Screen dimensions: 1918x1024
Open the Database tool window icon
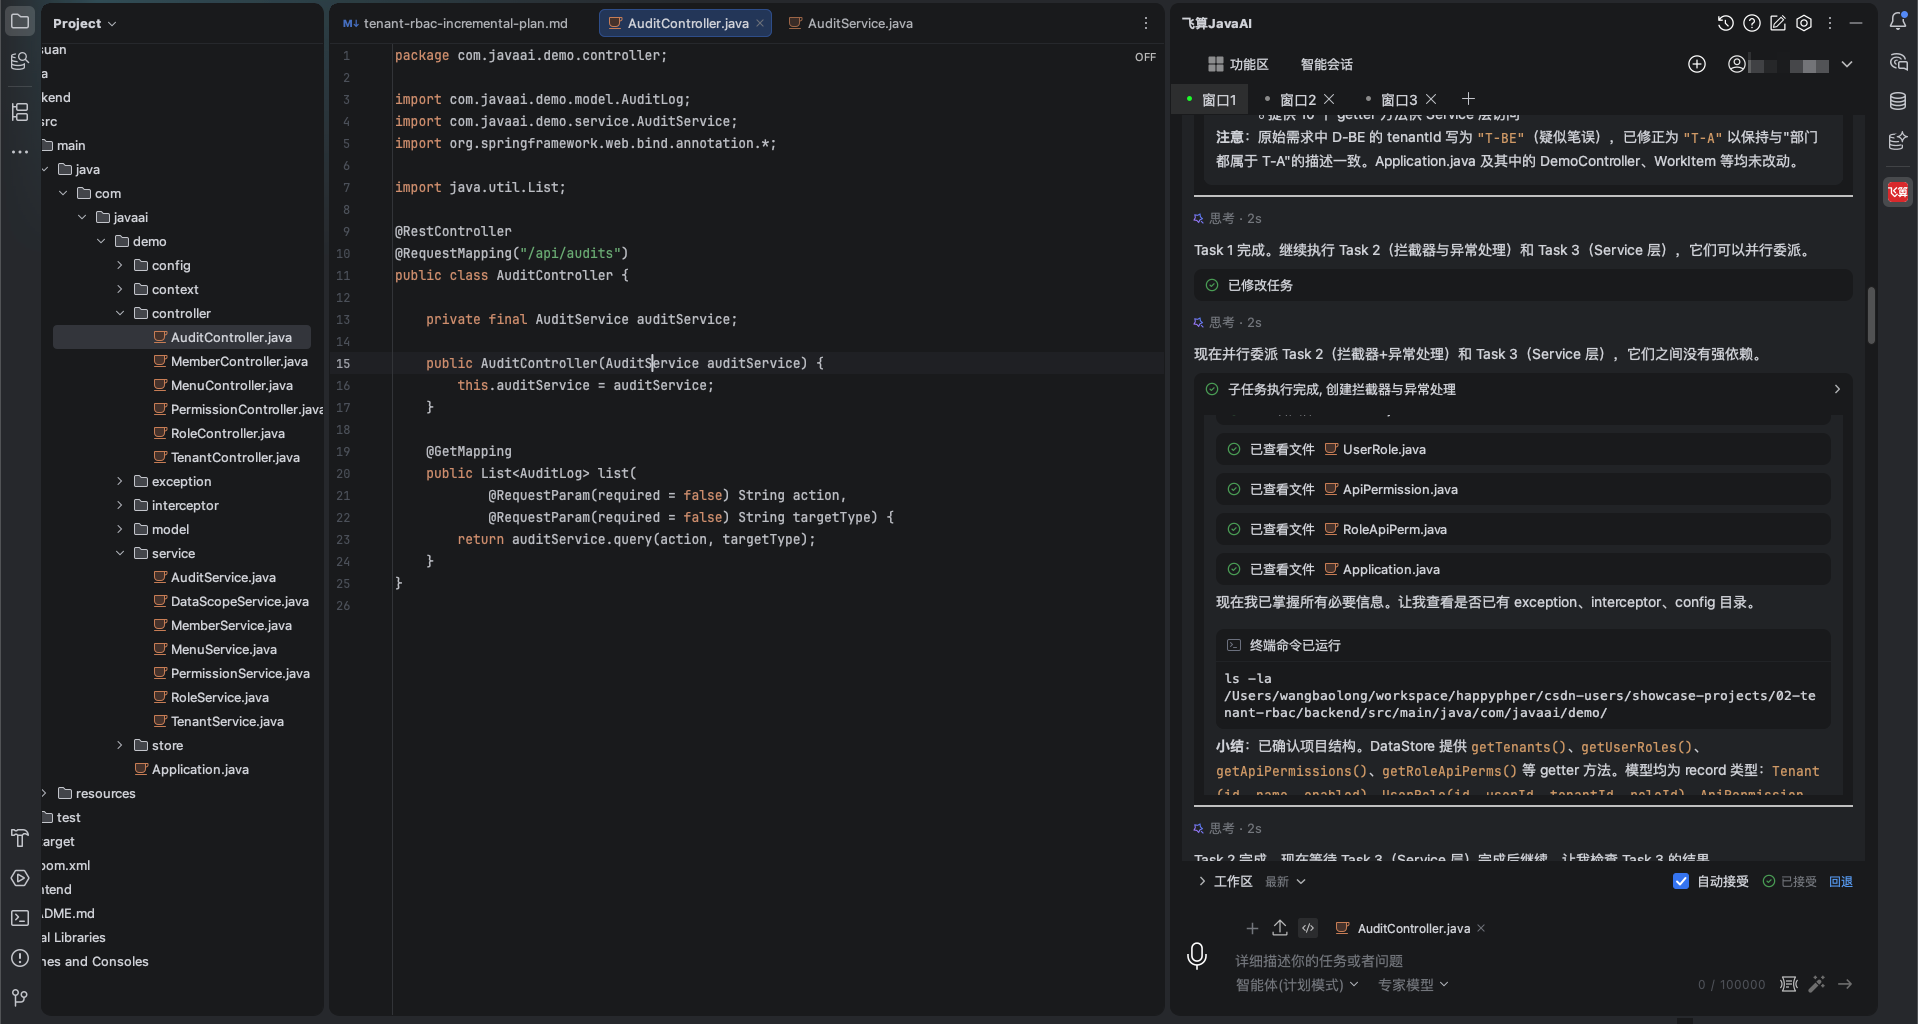pos(1898,101)
